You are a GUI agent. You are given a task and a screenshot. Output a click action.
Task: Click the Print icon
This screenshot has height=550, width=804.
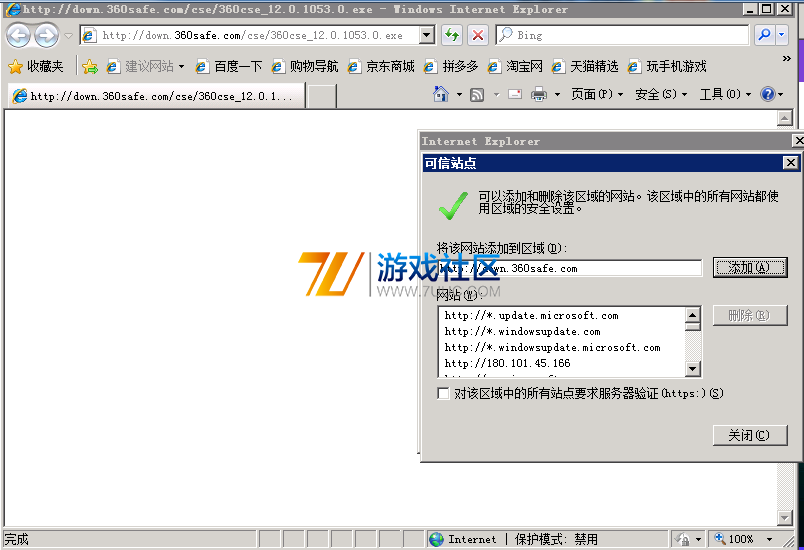tap(539, 94)
